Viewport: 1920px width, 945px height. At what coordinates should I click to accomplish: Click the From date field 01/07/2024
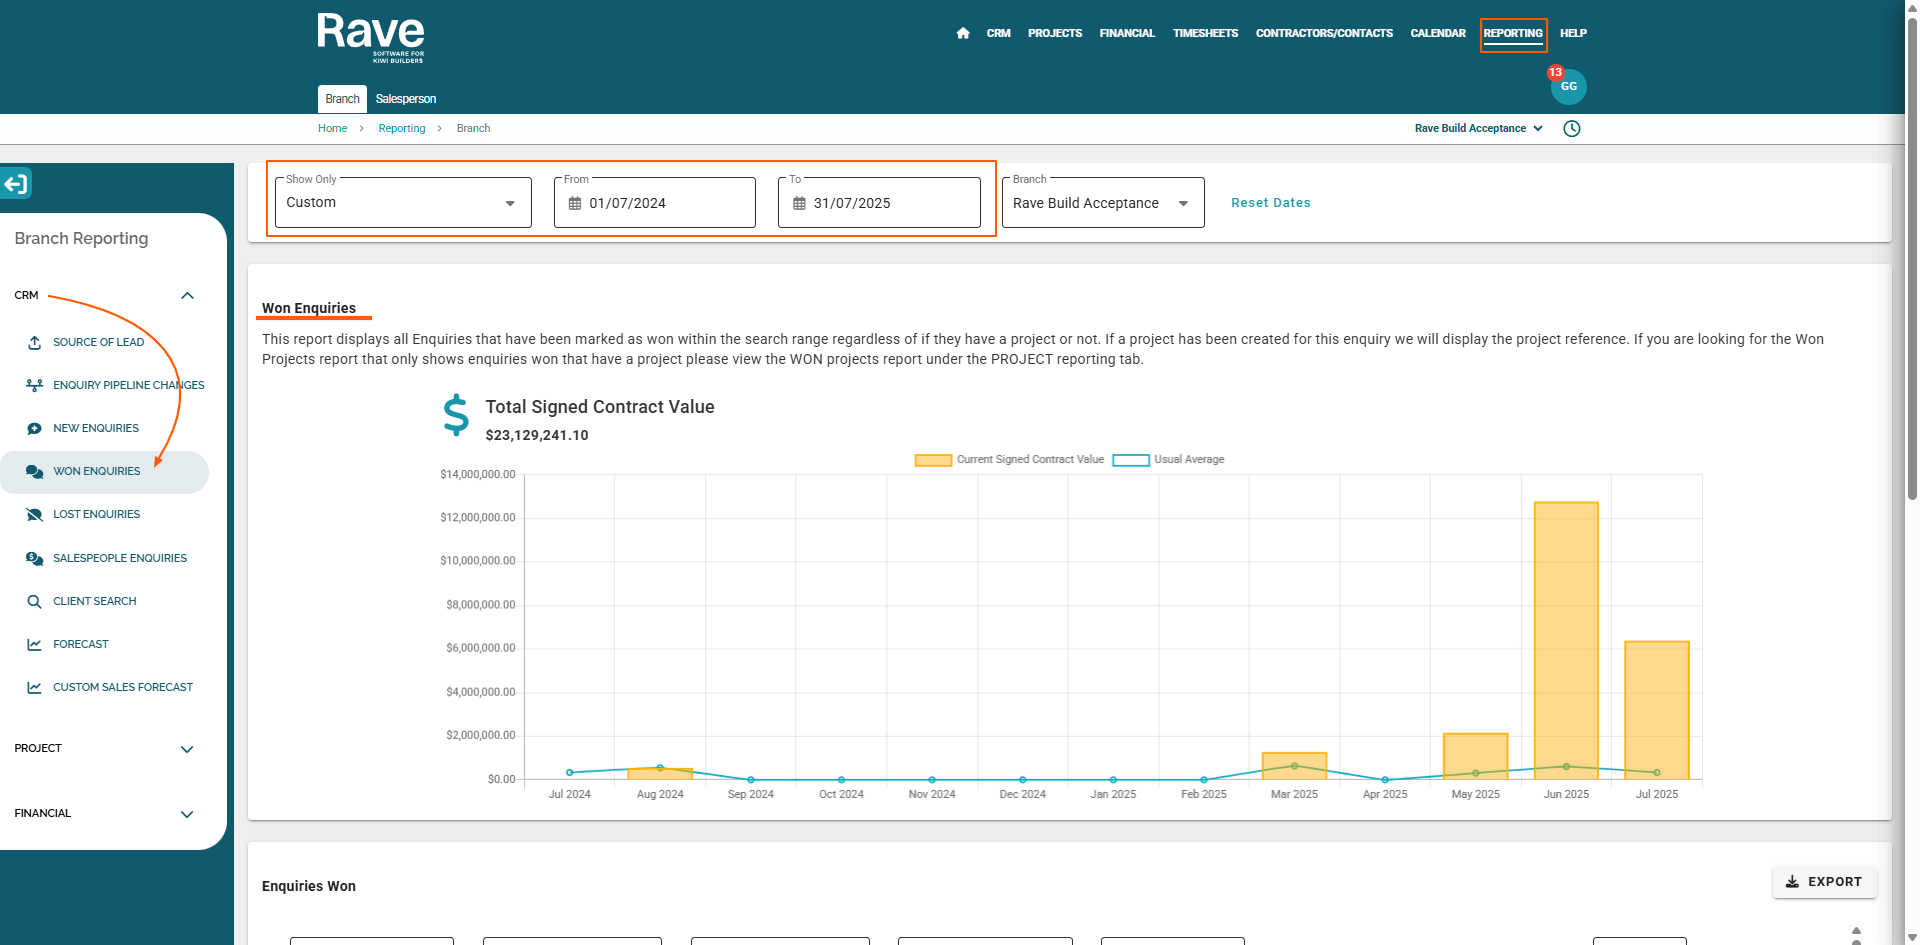[x=655, y=203]
